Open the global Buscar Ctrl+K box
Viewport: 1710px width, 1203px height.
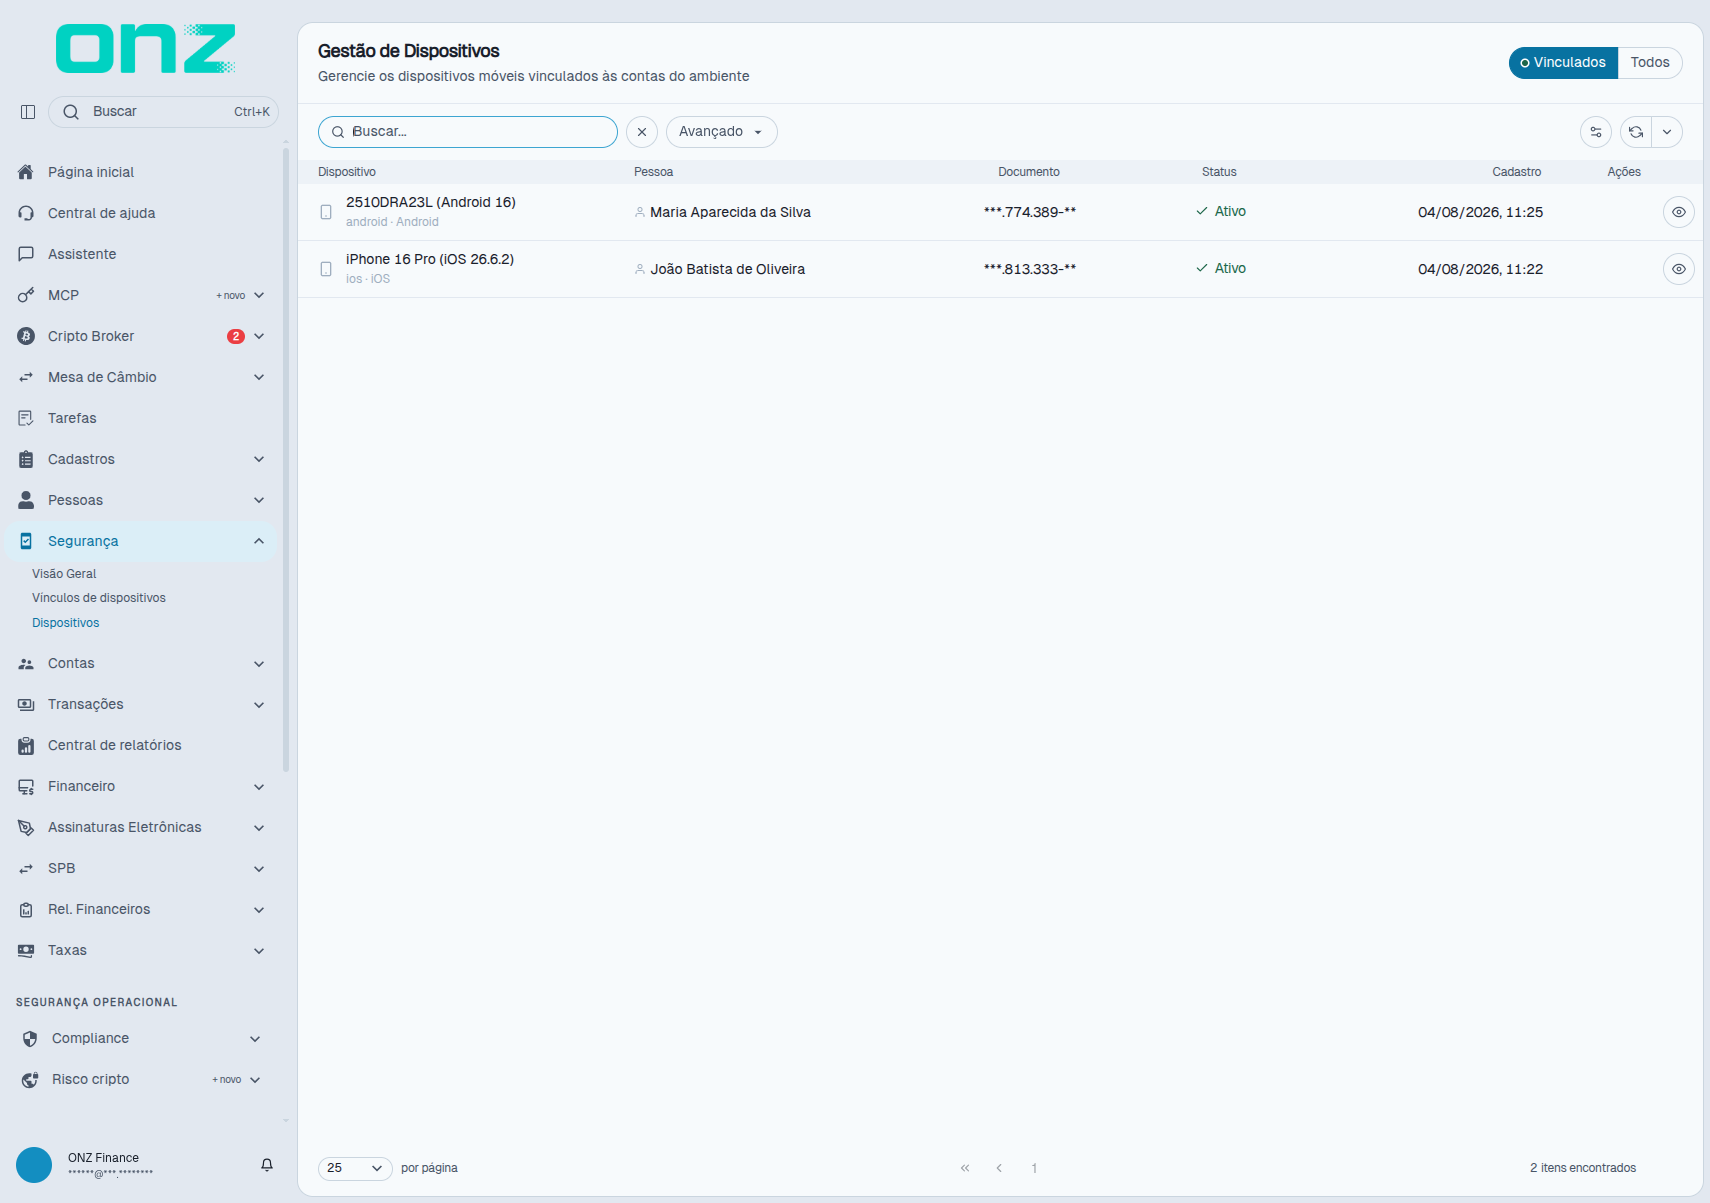click(x=163, y=112)
